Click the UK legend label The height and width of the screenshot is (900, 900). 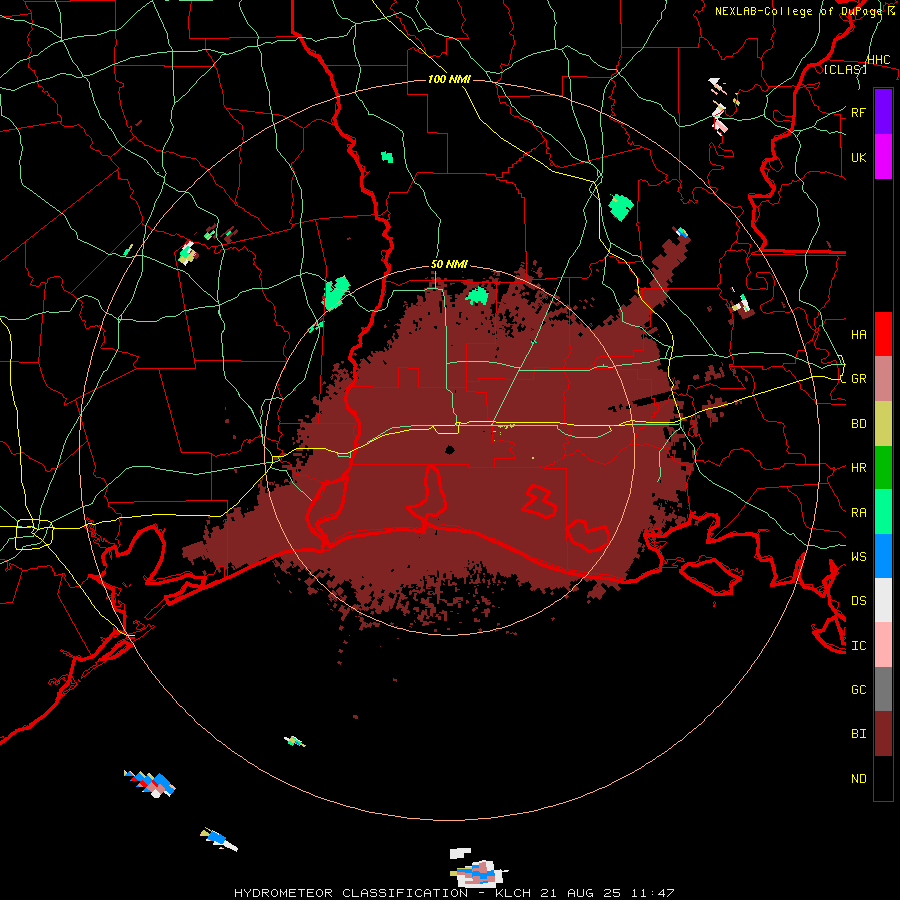858,157
